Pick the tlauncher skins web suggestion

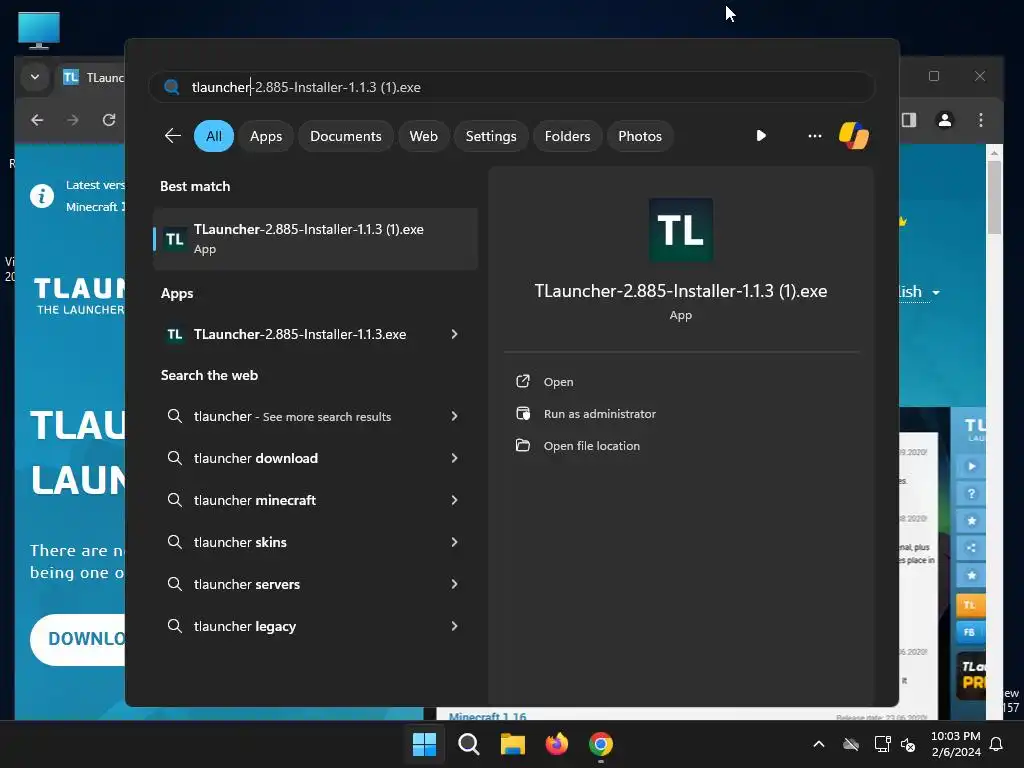tap(240, 542)
